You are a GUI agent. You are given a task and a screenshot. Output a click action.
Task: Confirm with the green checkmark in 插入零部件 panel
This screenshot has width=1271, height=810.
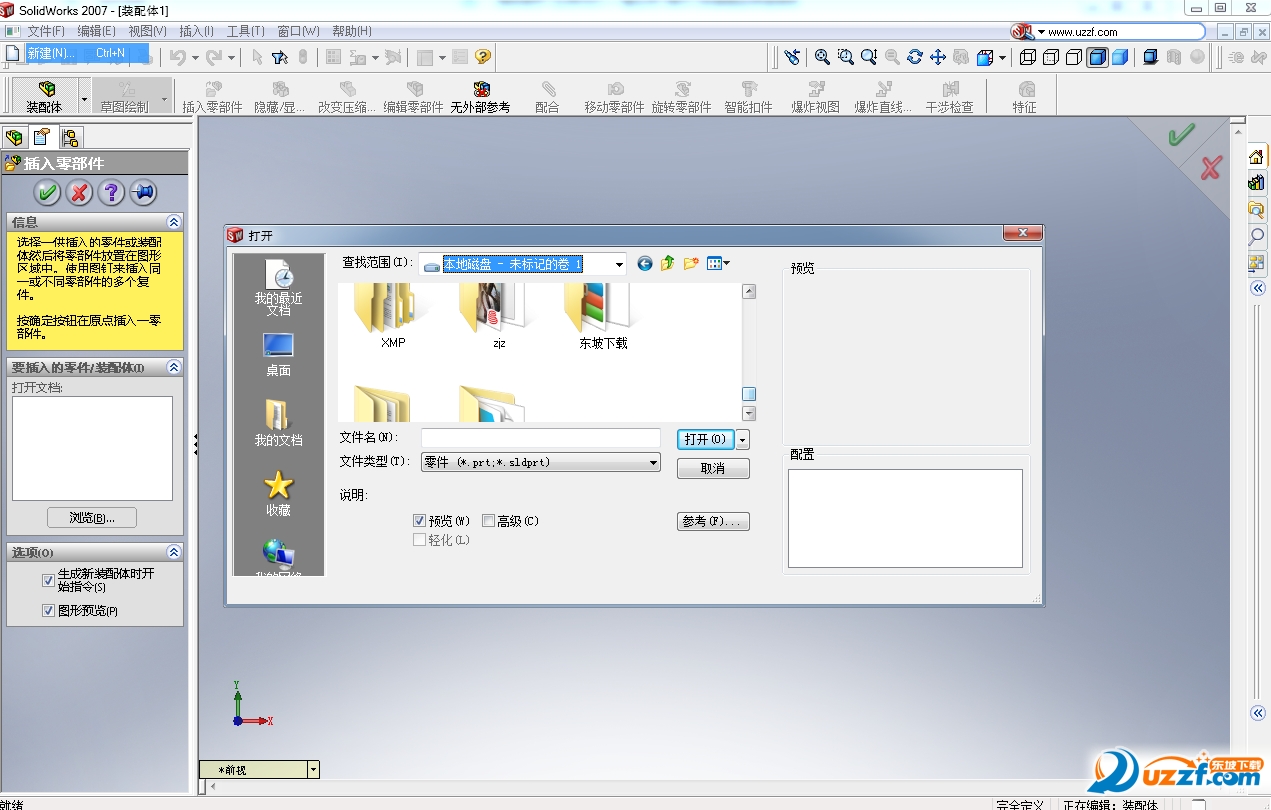coord(46,193)
